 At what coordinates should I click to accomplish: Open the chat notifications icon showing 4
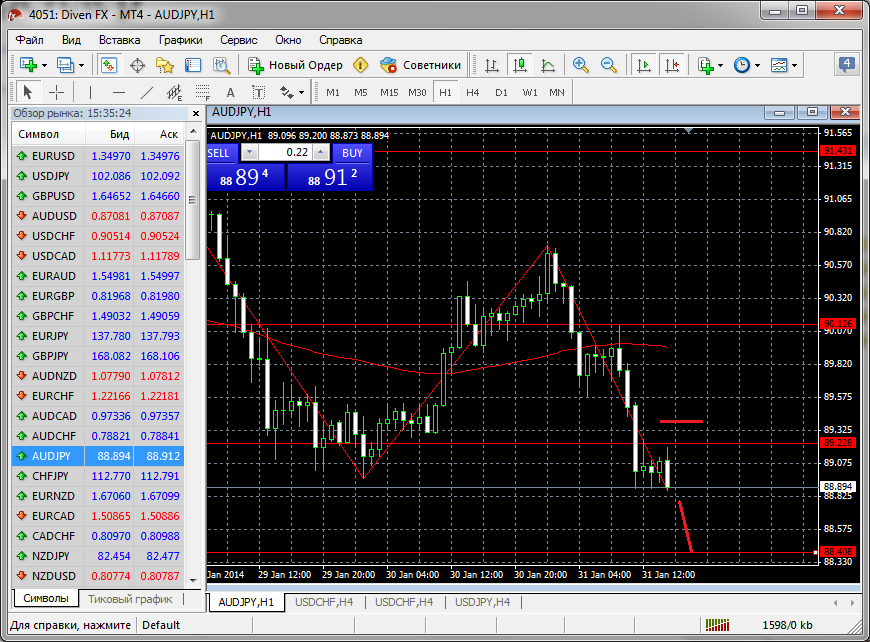click(x=846, y=65)
